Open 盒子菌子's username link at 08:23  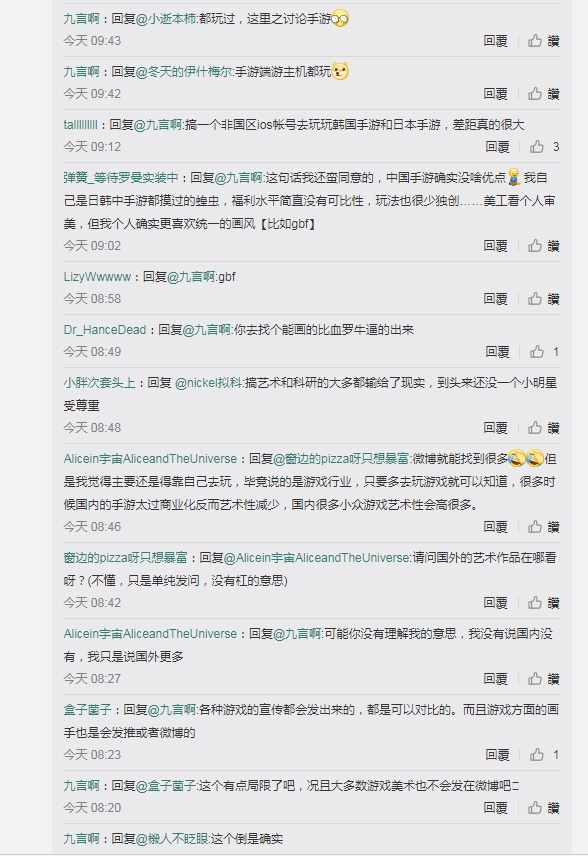[87, 710]
